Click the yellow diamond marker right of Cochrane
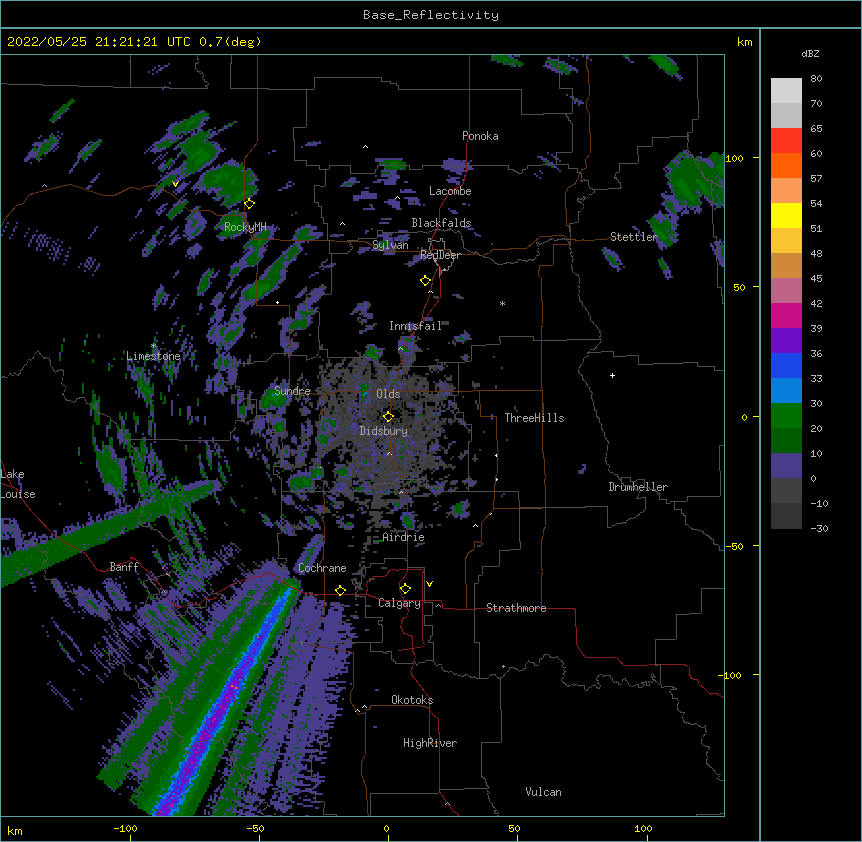Screen dimensions: 862x842 (x=340, y=590)
